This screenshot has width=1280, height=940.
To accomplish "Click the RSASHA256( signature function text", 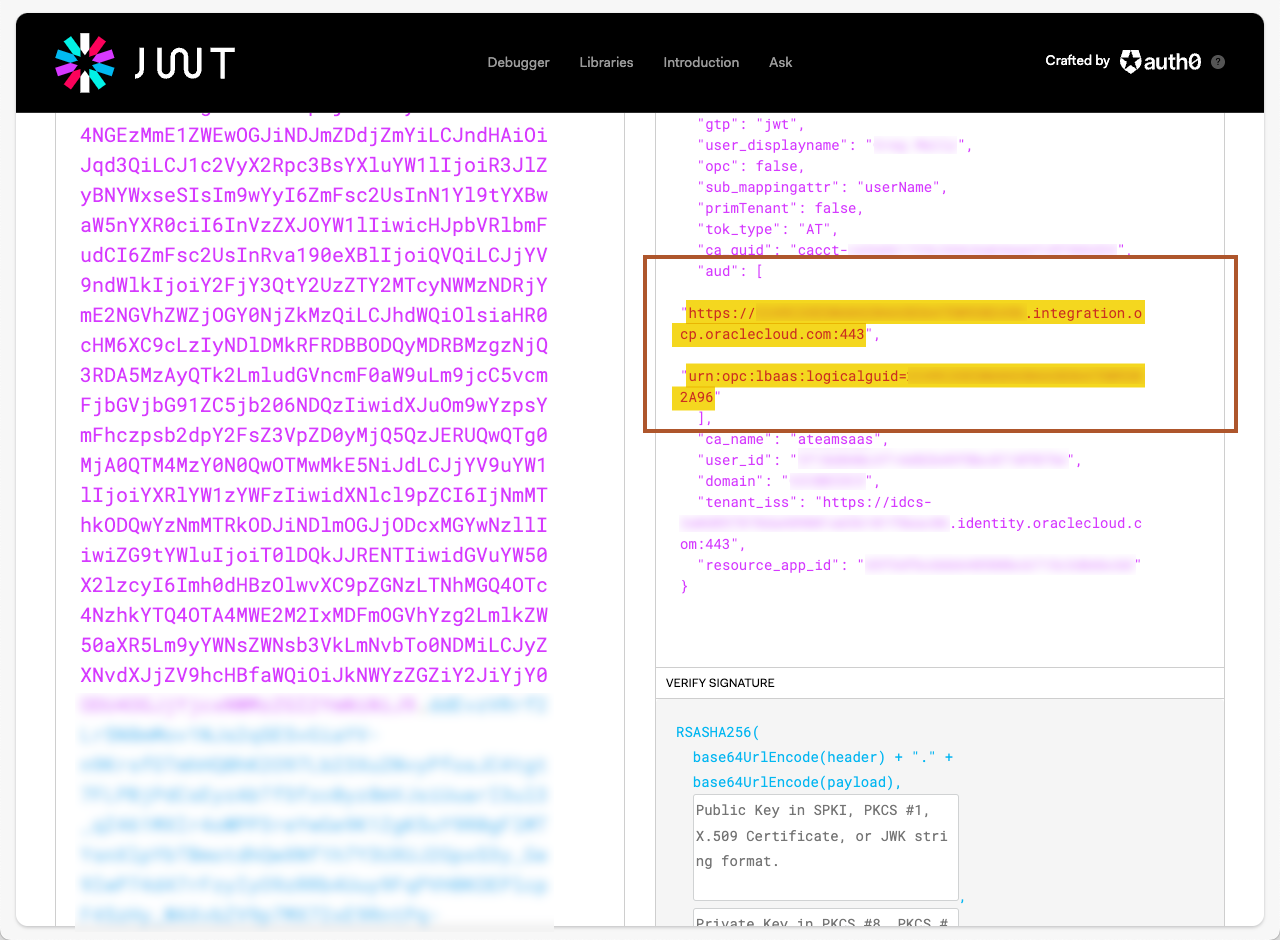I will [x=717, y=732].
